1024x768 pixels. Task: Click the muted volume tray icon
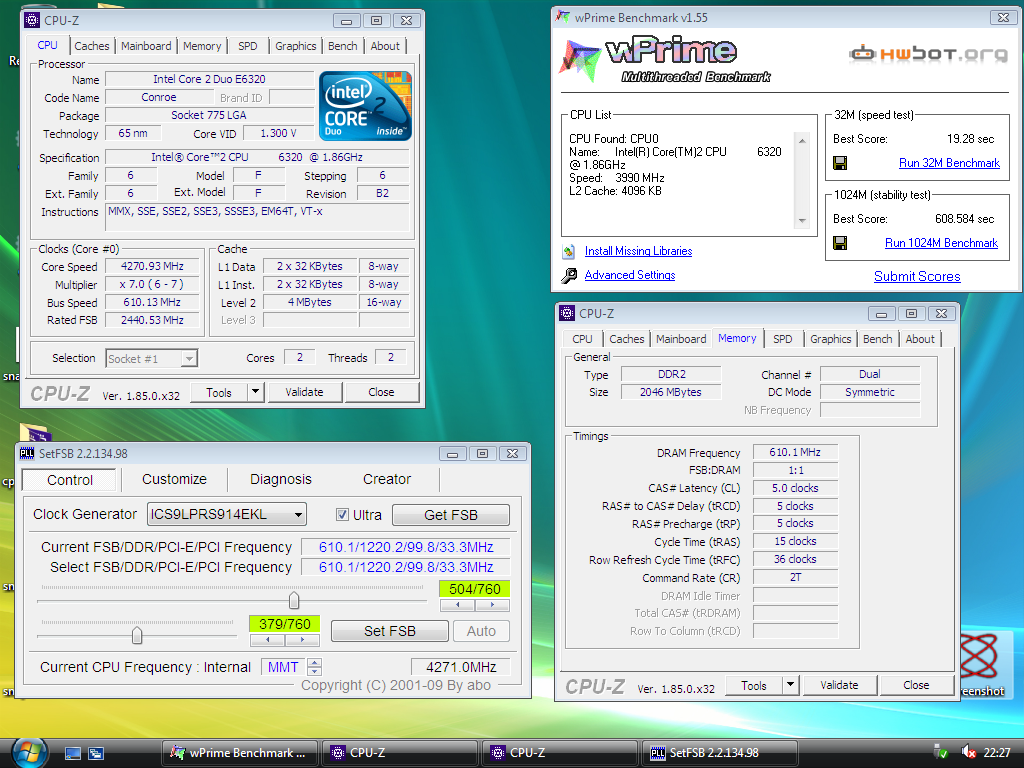(968, 752)
